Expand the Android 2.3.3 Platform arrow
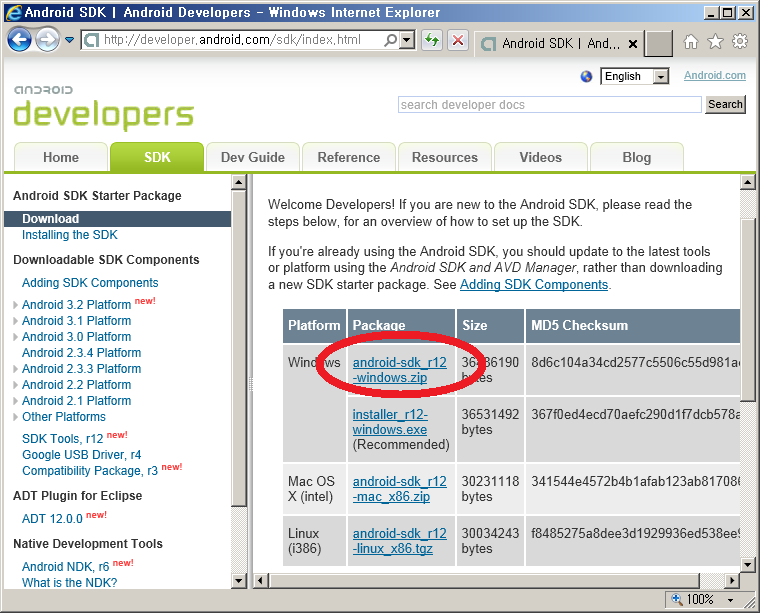The height and width of the screenshot is (613, 760). (x=16, y=369)
